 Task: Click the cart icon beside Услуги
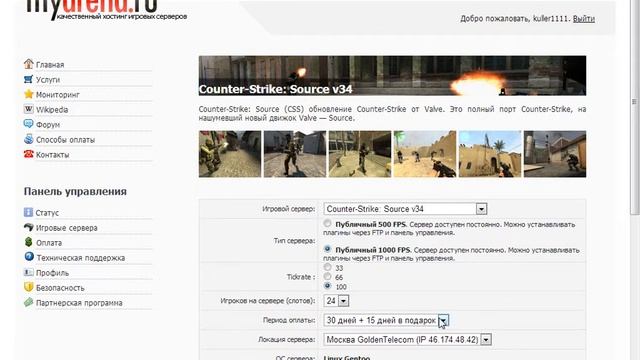[28, 79]
